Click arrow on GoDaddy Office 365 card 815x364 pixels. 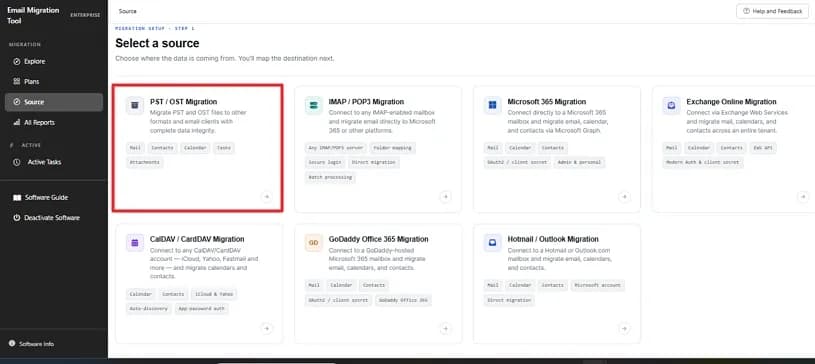[445, 329]
